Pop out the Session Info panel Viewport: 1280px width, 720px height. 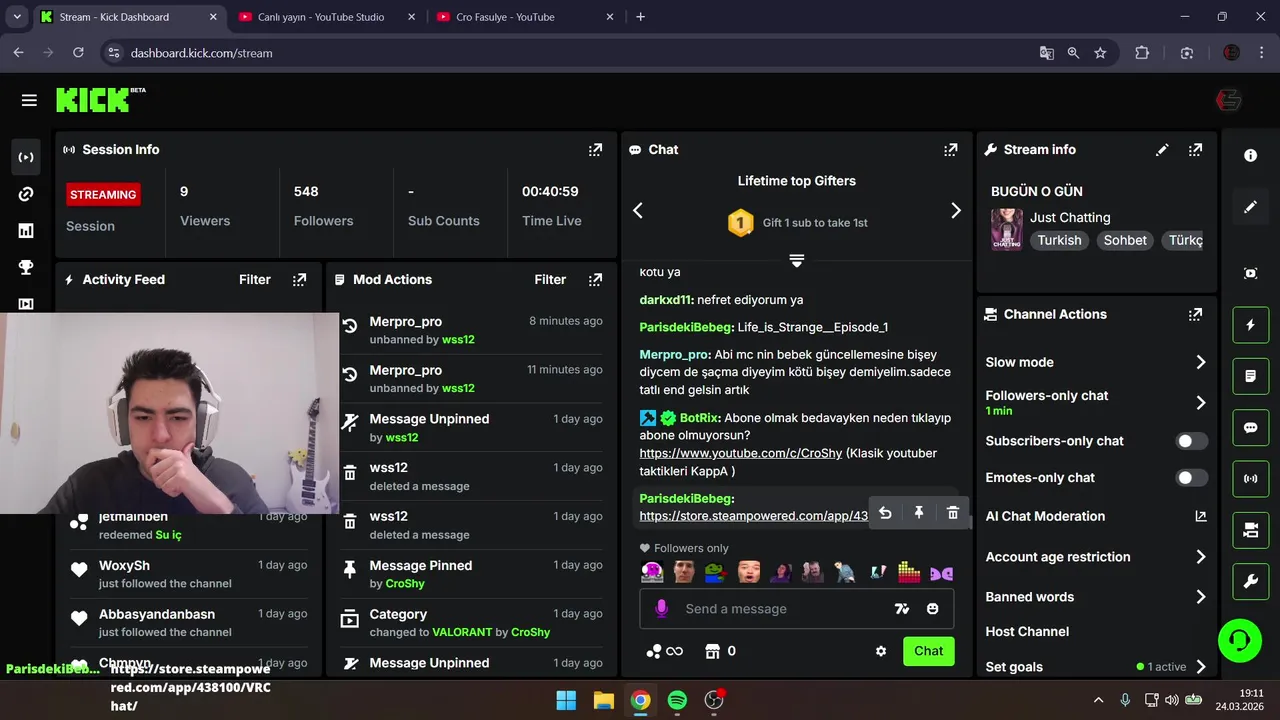tap(596, 150)
